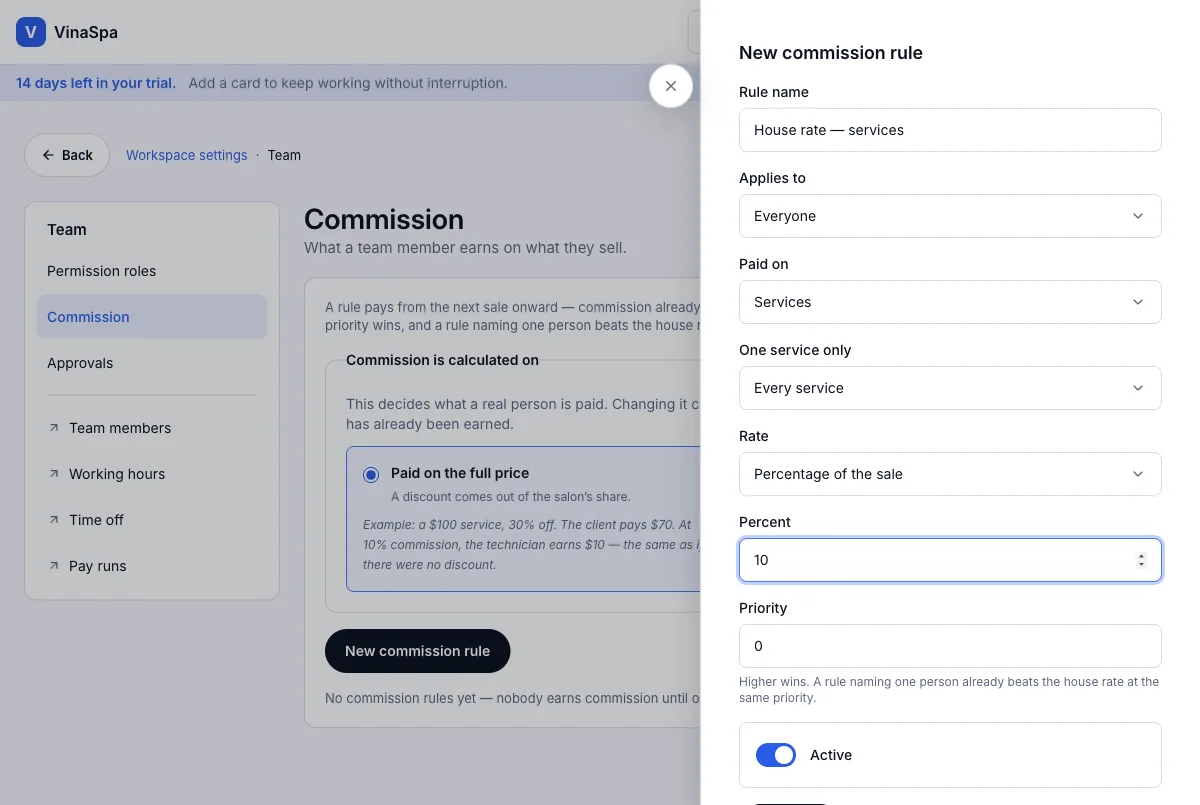Click the Back button
Screen dimensions: 1200x805
pyautogui.click(x=67, y=155)
